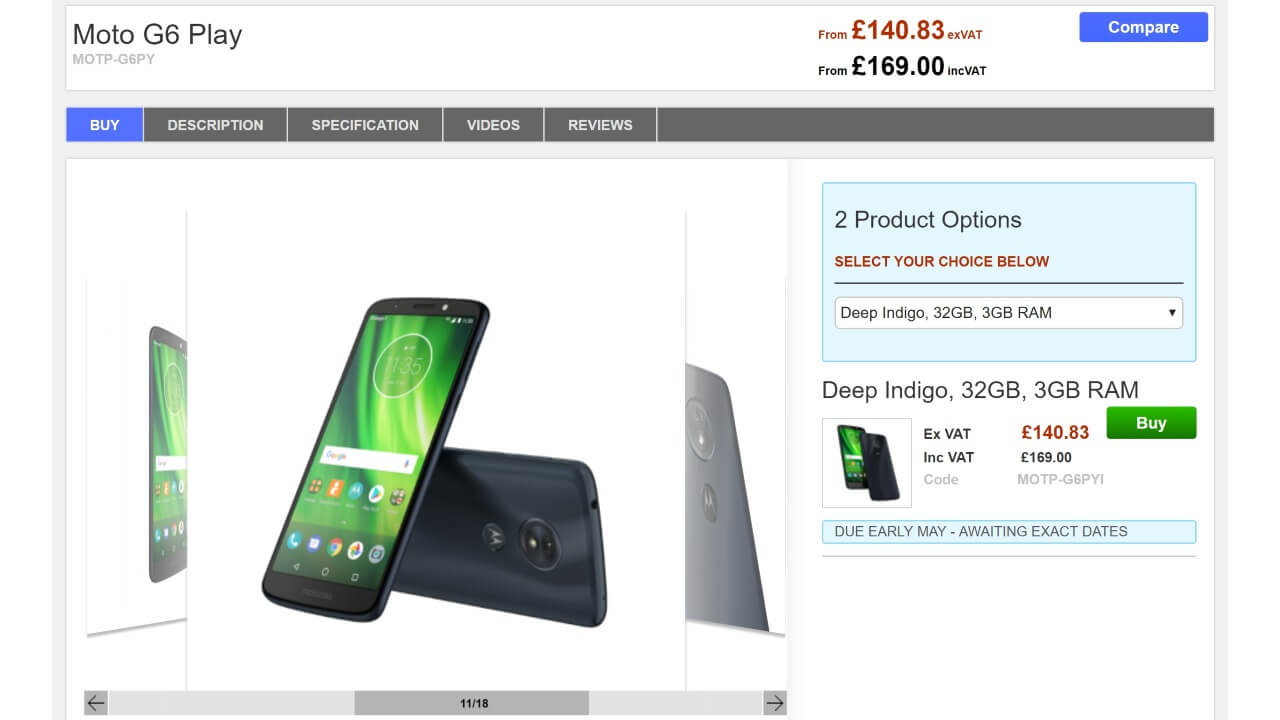1280x720 pixels.
Task: Click the right arrow of image carousel
Action: (x=775, y=703)
